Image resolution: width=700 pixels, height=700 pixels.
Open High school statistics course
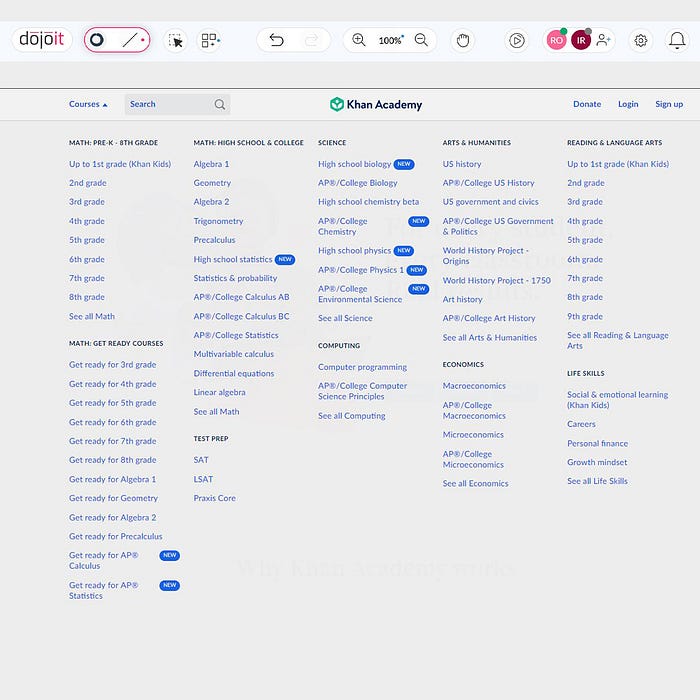[x=233, y=259]
